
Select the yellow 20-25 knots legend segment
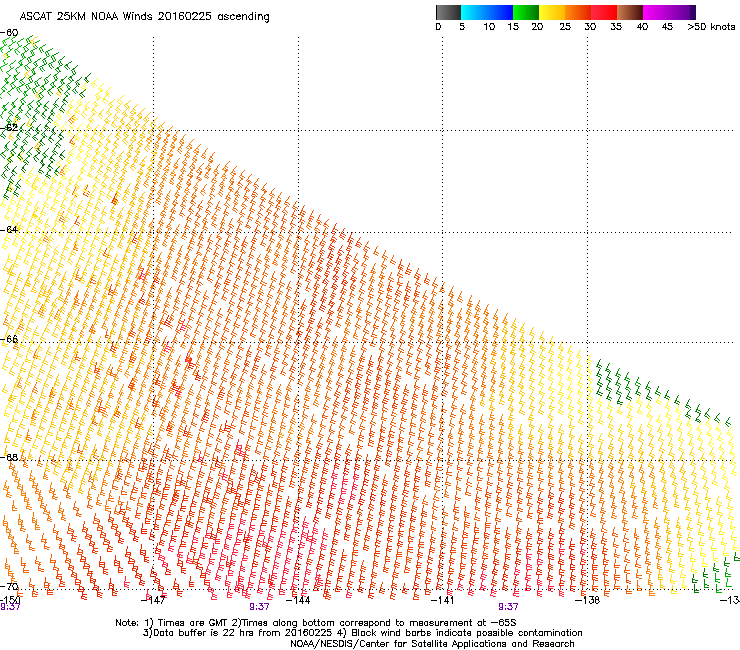point(552,12)
